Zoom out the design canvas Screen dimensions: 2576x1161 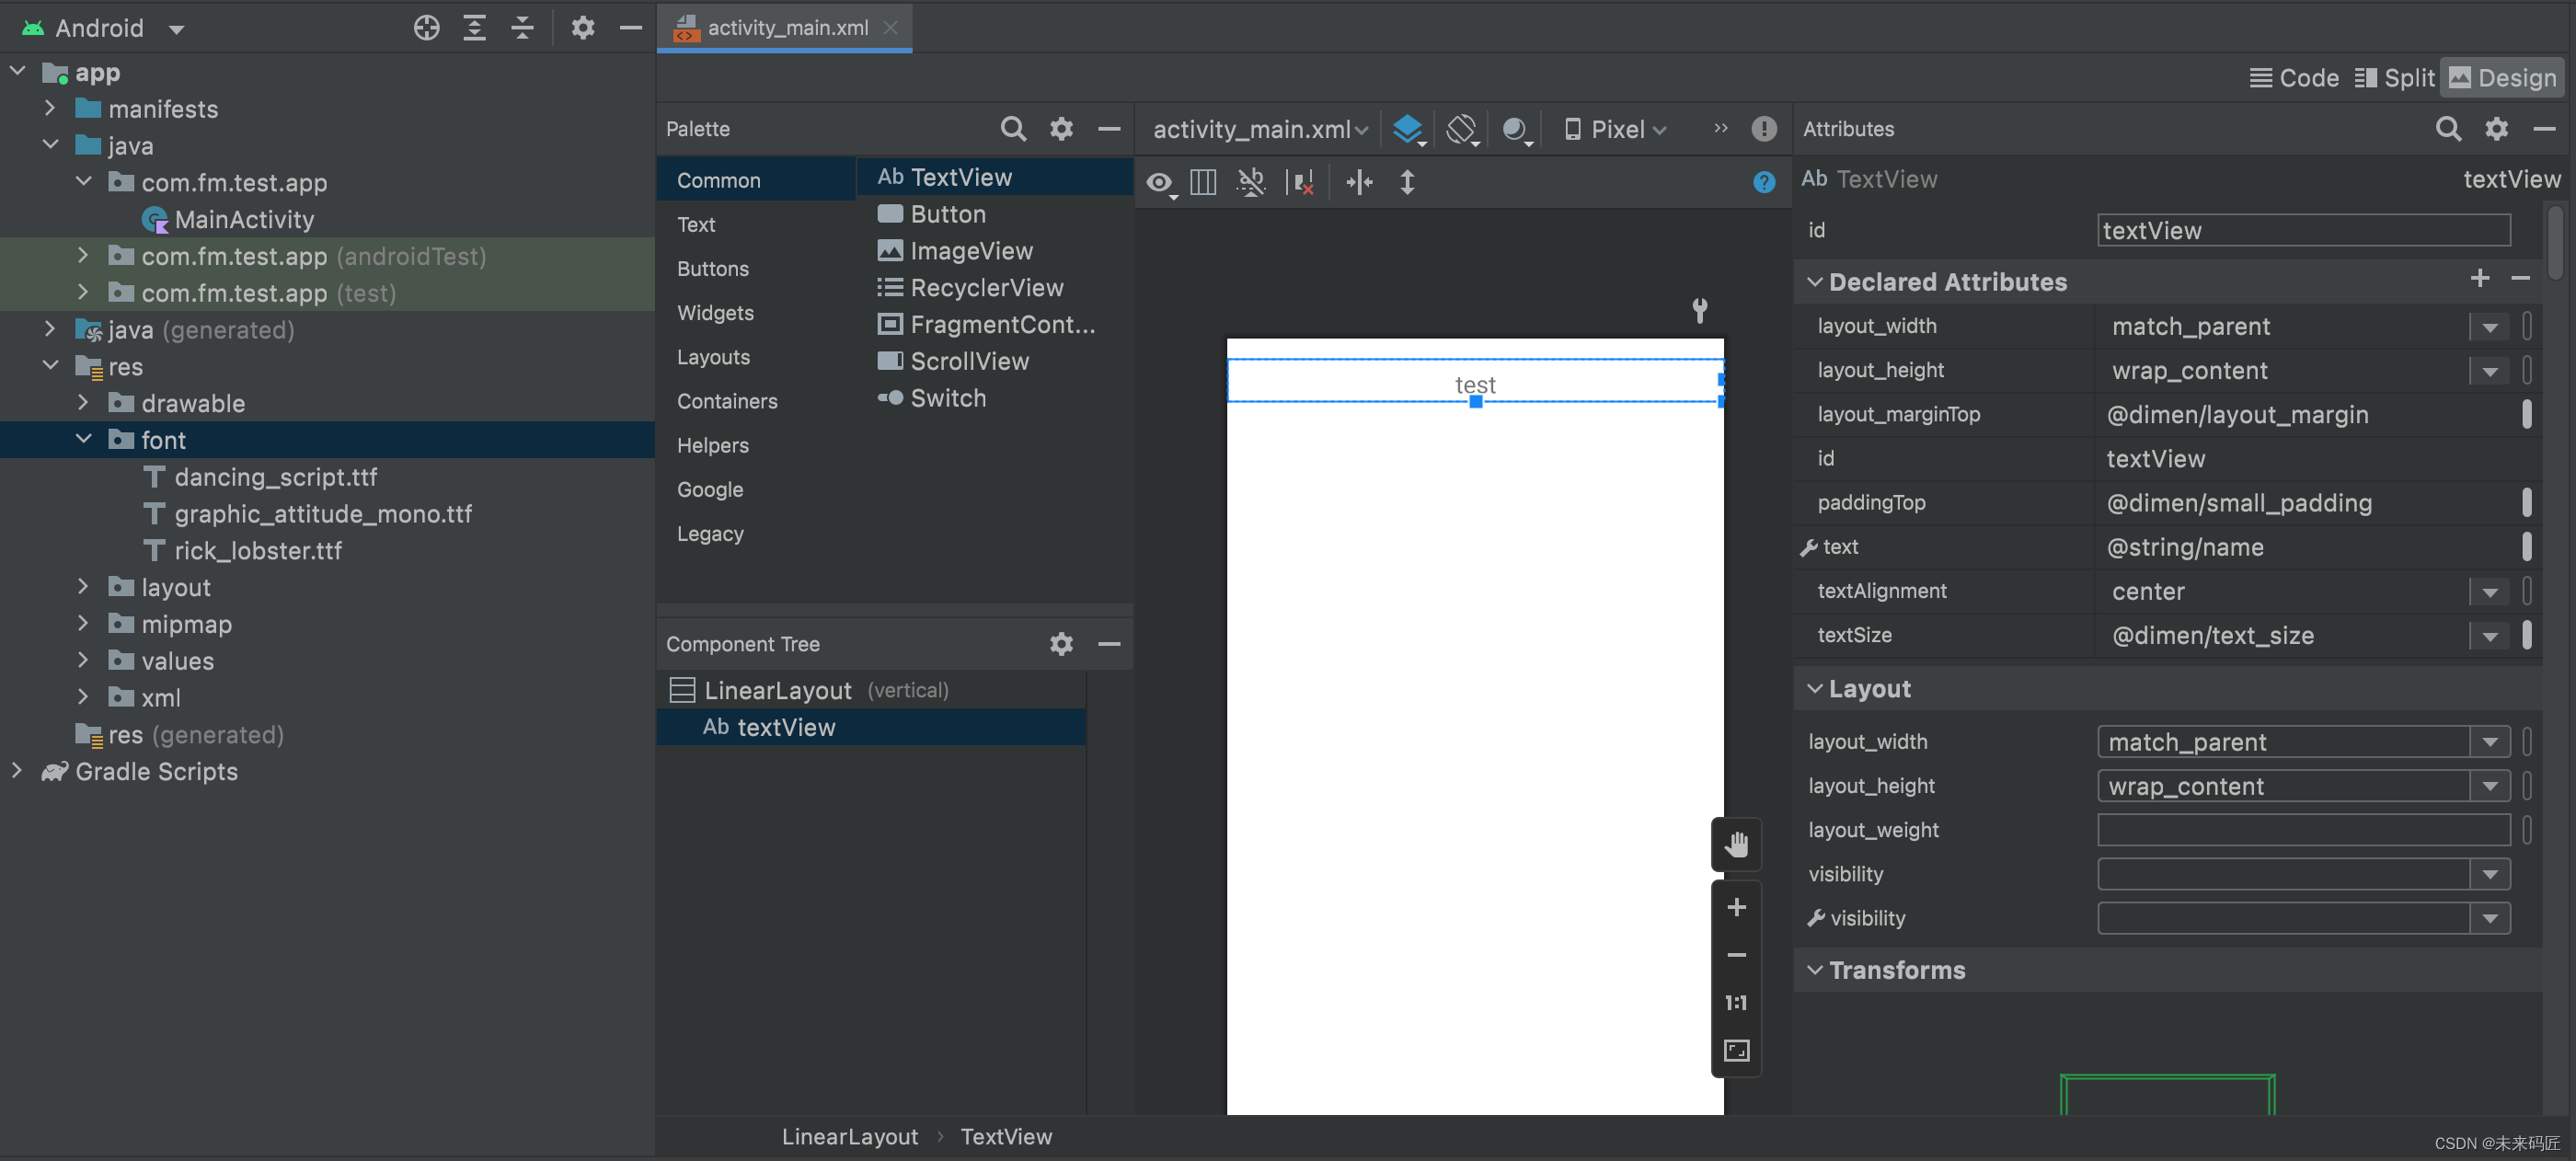1736,955
